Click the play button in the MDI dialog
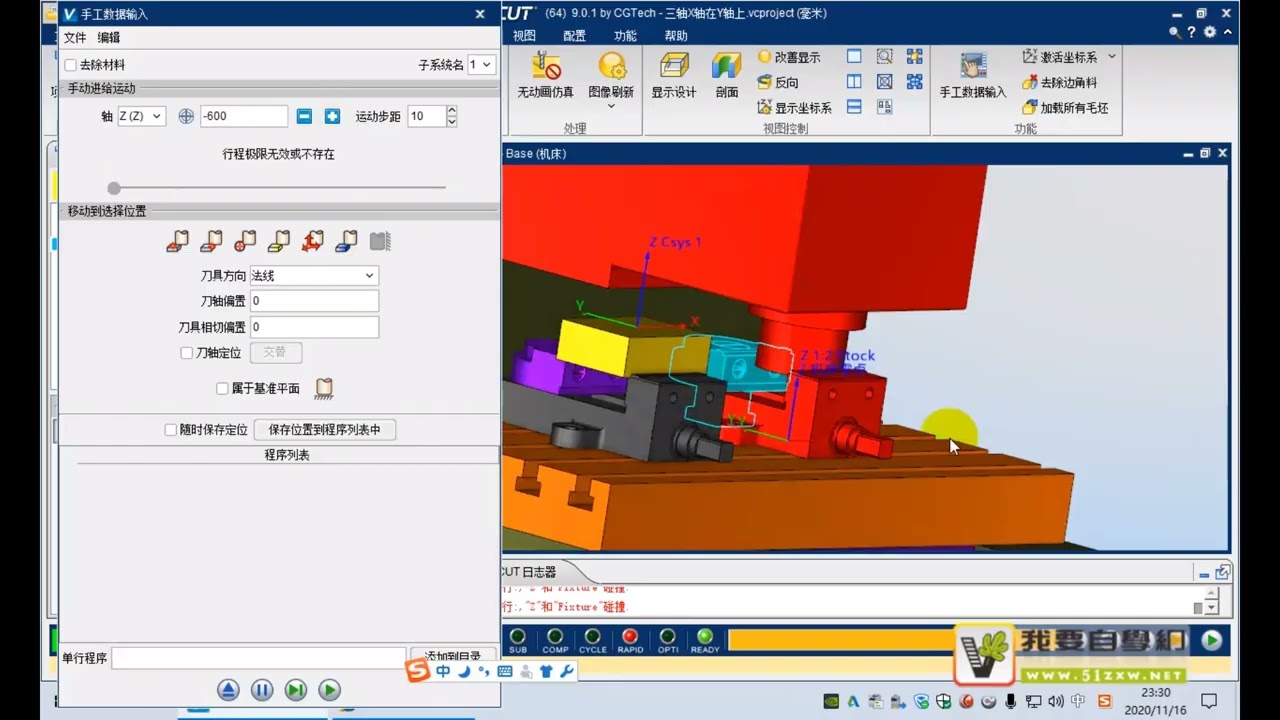 pos(329,690)
